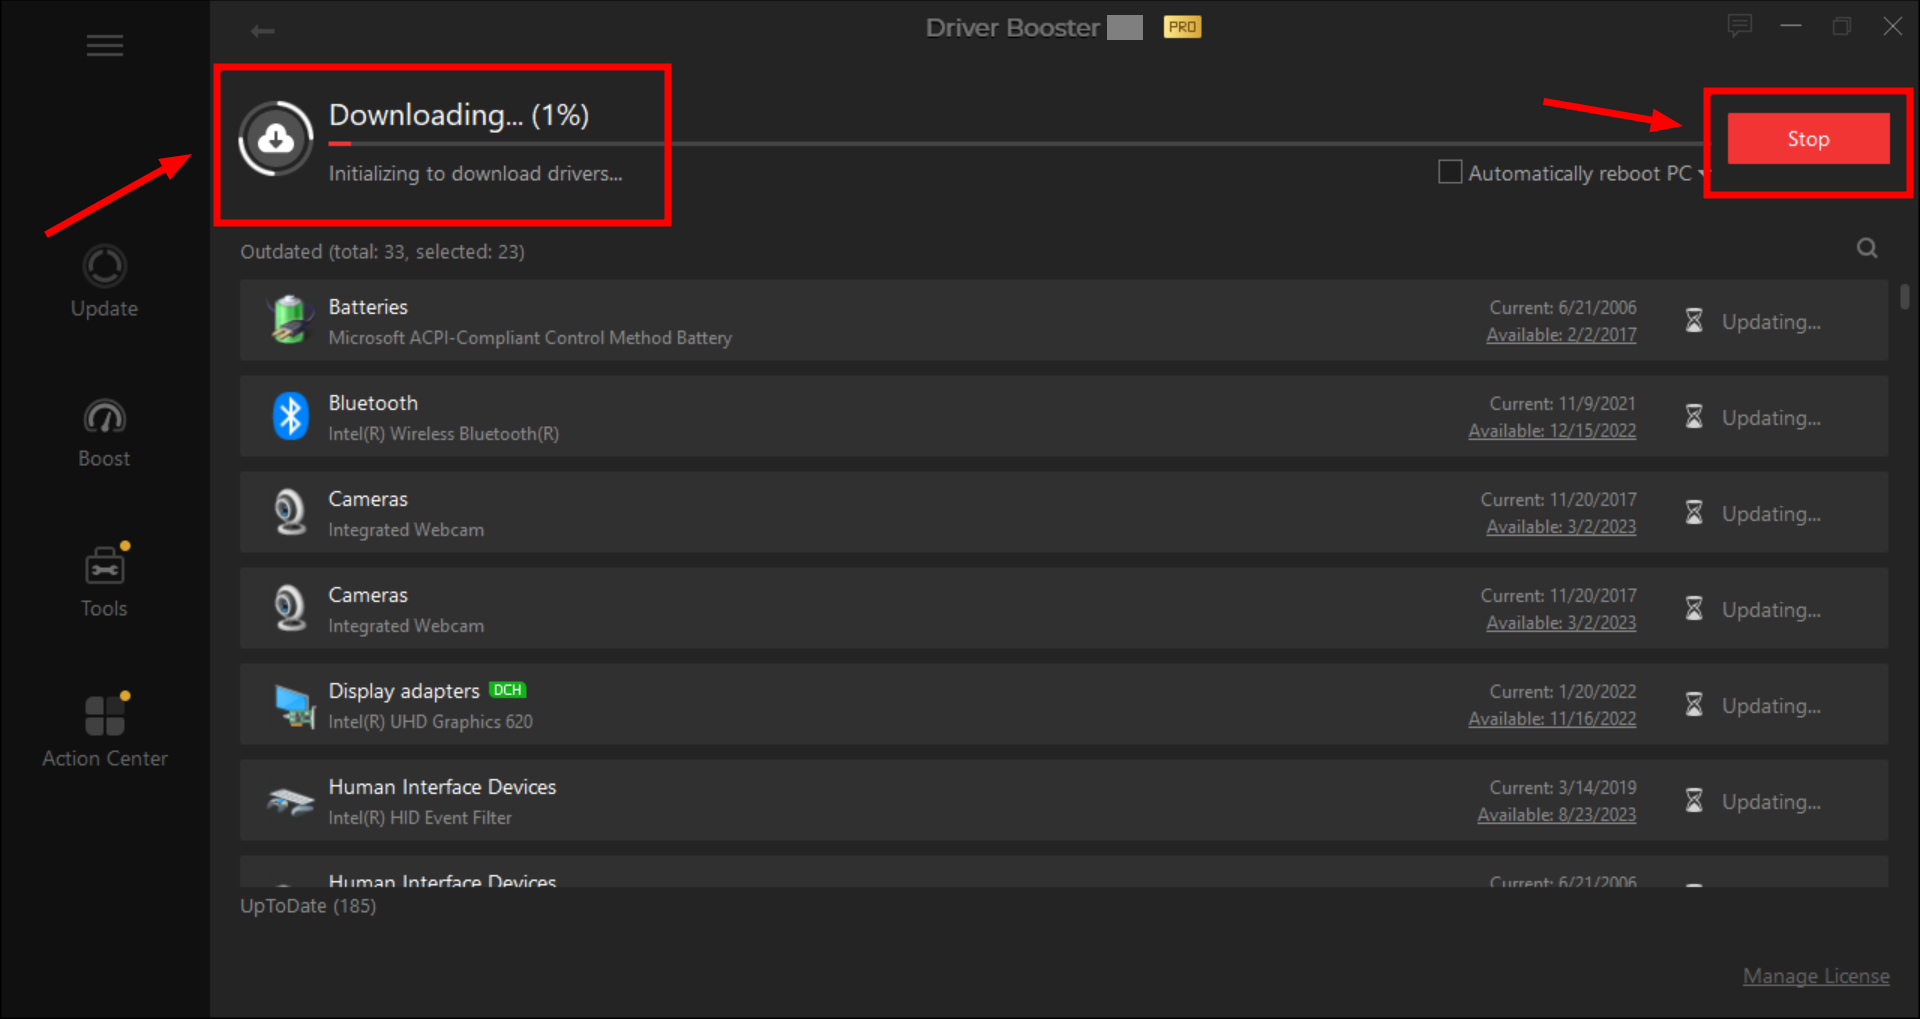
Task: Click the hourglass icon in Display adapters row
Action: tap(1694, 704)
